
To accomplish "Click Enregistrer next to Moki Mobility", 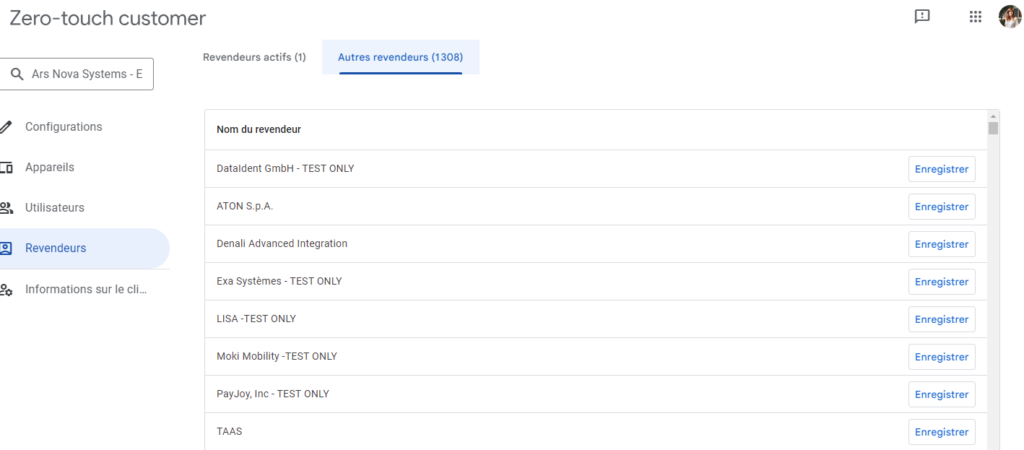I will pyautogui.click(x=942, y=357).
